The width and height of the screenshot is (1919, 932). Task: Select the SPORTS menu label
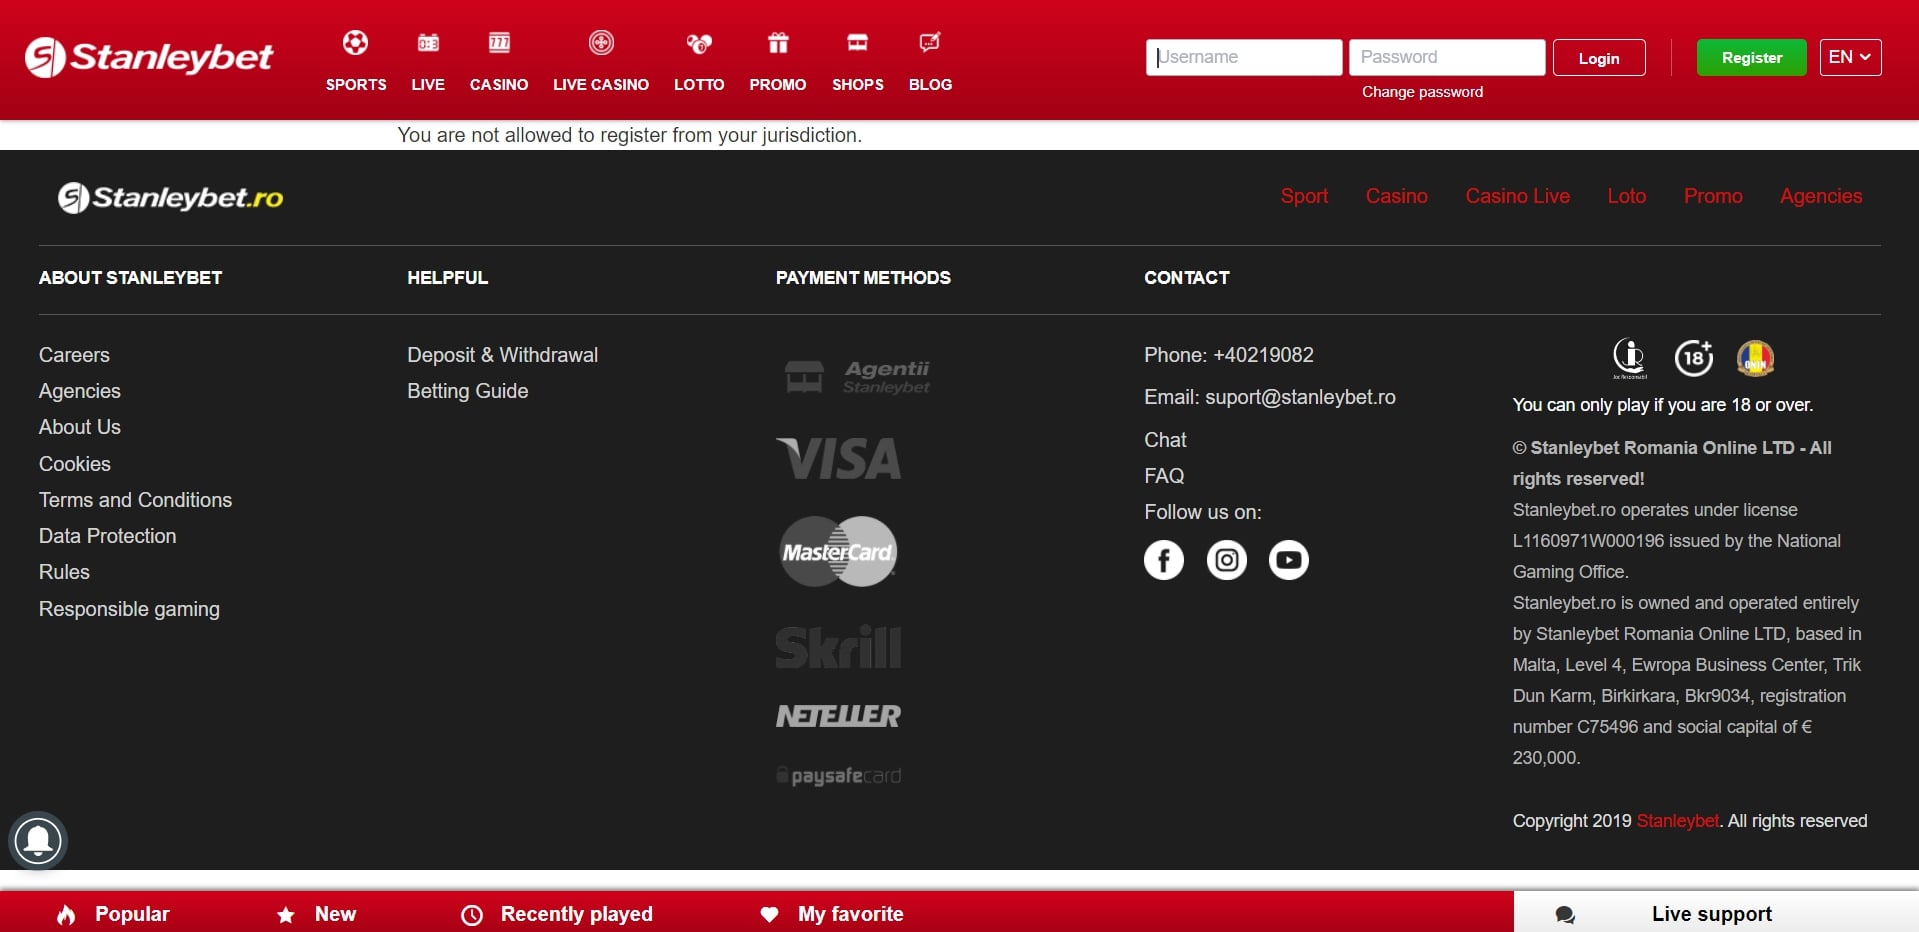tap(356, 85)
